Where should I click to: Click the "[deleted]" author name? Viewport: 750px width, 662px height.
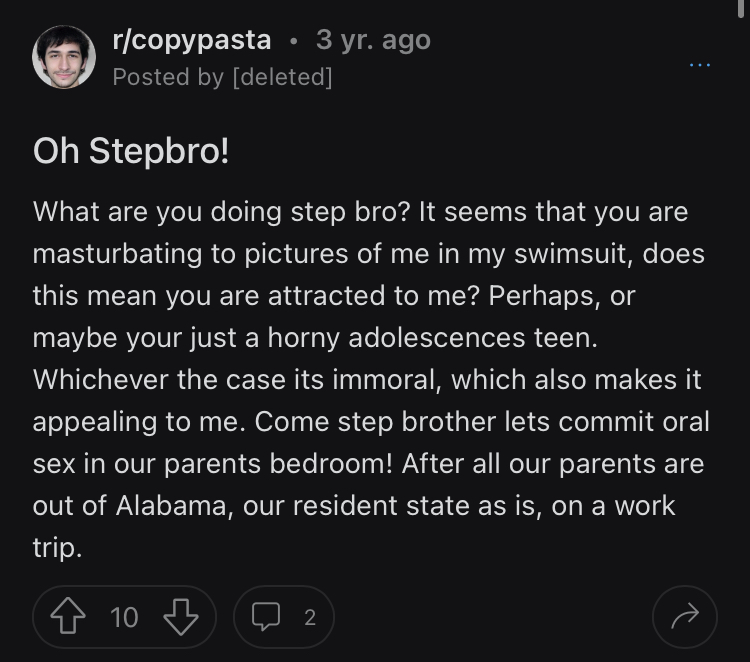(281, 76)
